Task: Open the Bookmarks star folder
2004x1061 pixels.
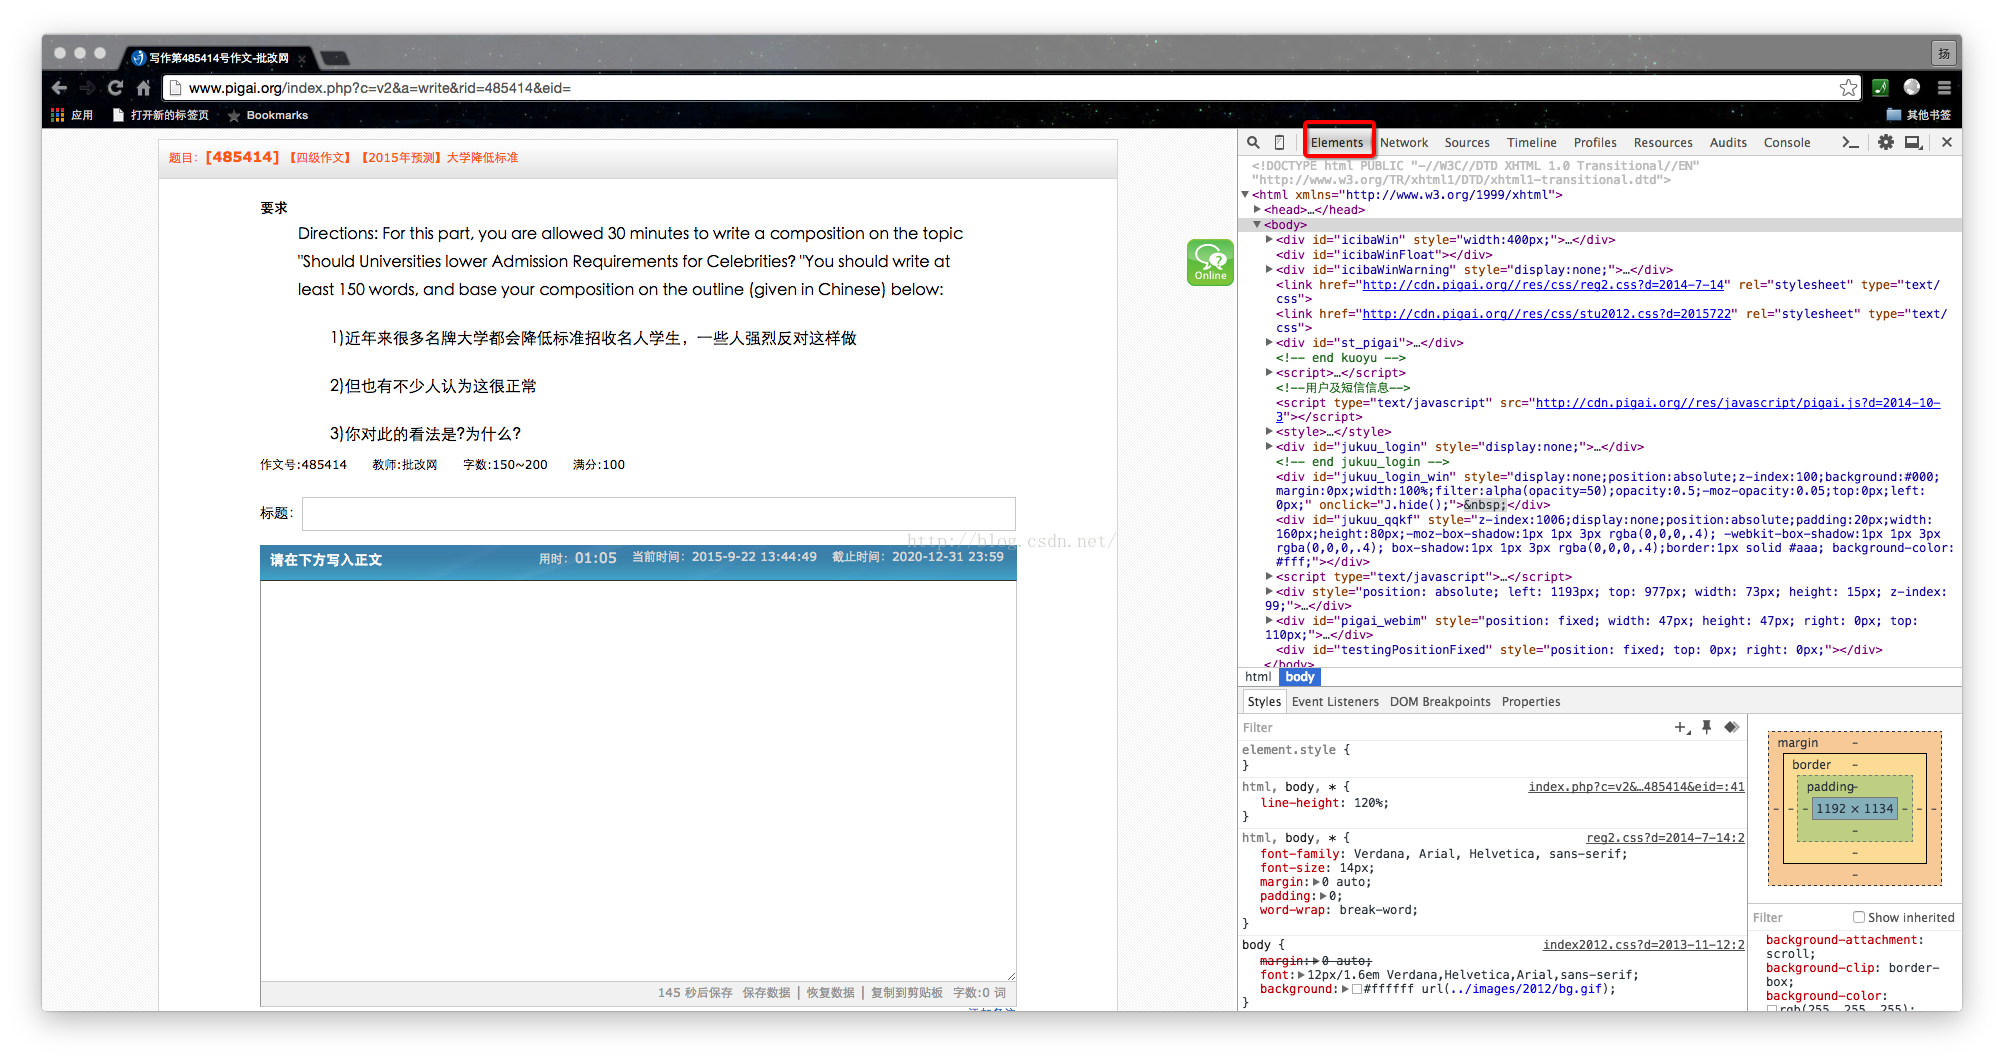Action: pos(267,115)
